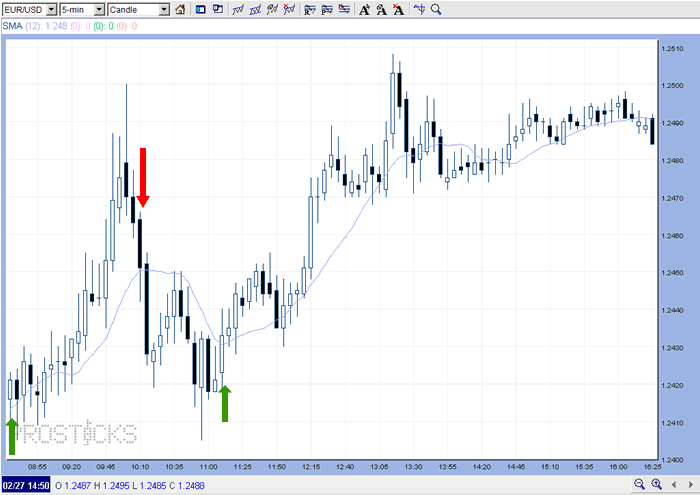Screen dimensions: 700x495
Task: Click the zoom out icon in status bar
Action: tap(640, 485)
